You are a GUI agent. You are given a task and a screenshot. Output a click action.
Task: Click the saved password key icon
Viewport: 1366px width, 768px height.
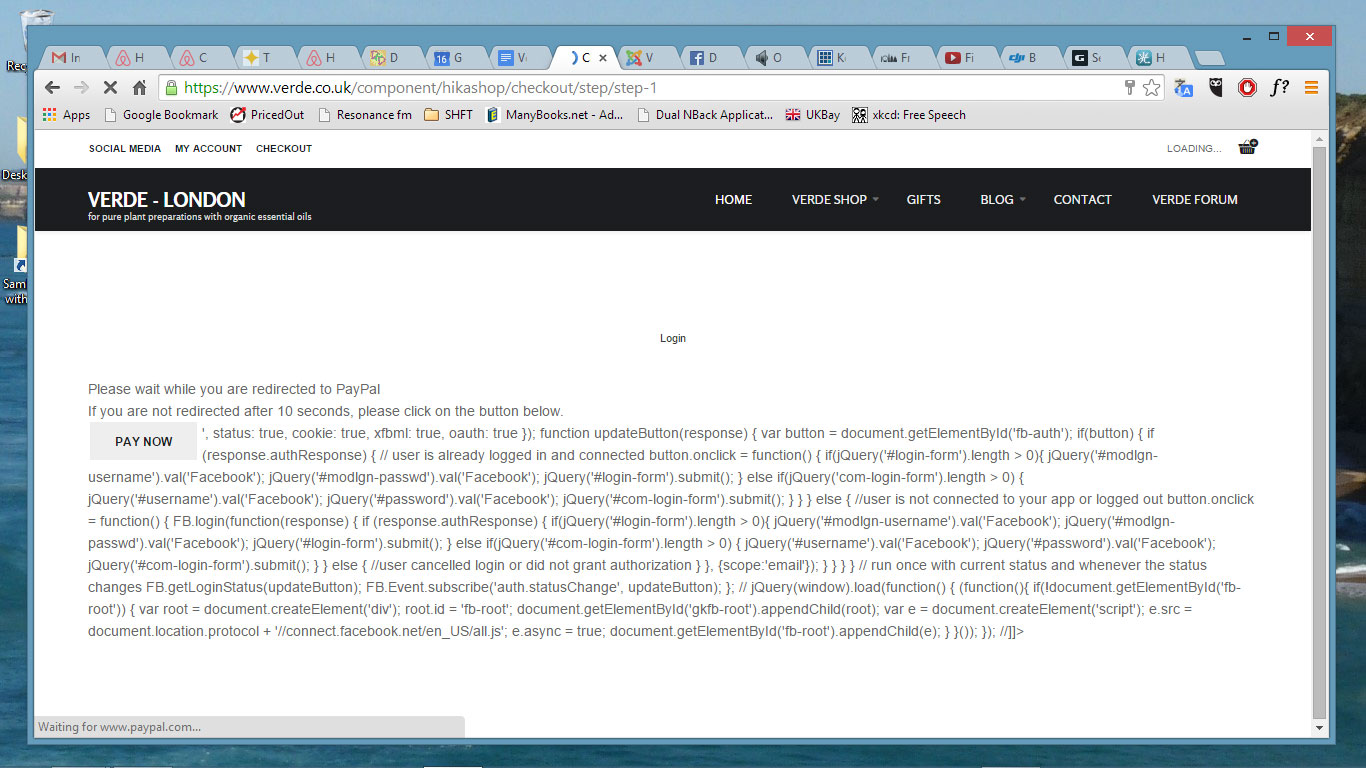(1130, 88)
